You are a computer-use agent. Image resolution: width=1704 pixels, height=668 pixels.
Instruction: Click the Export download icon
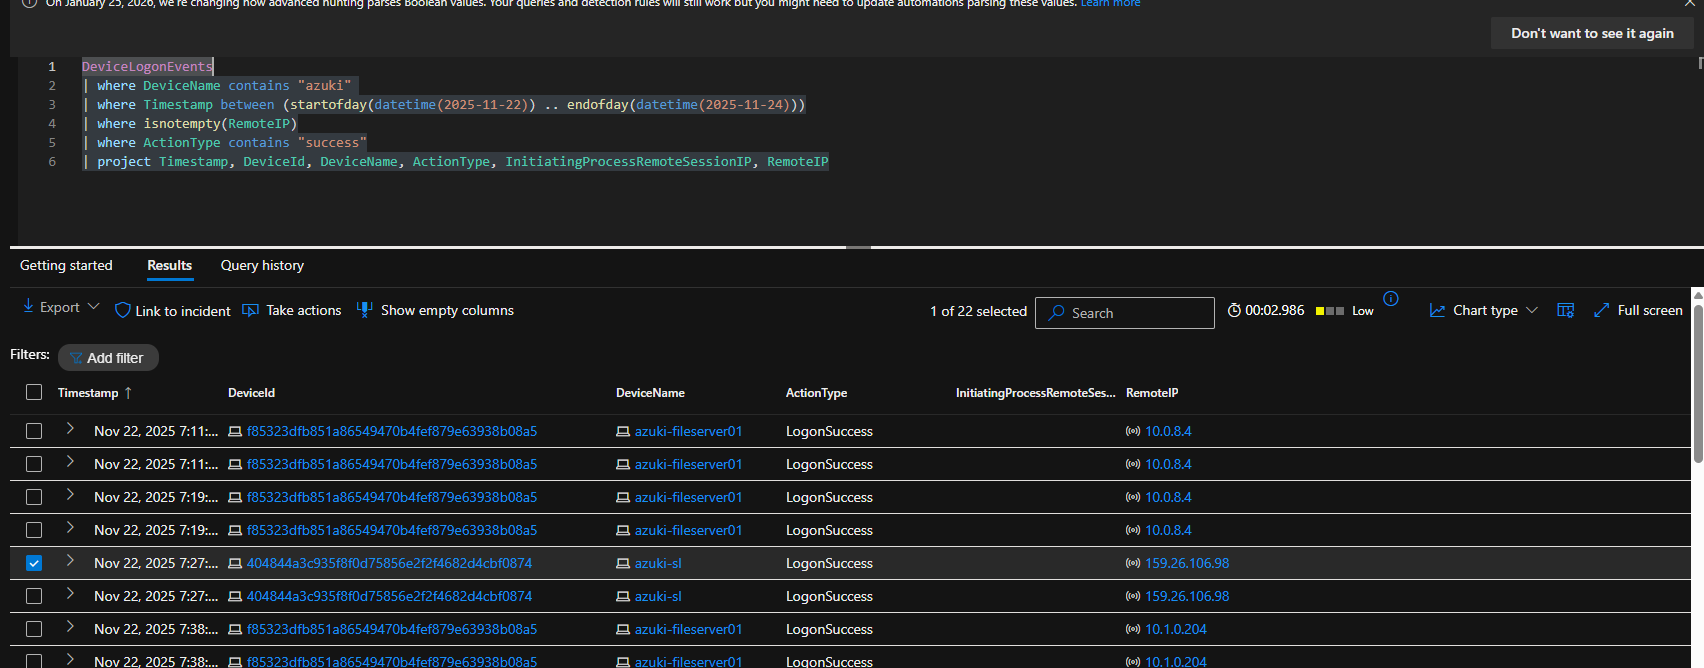[28, 306]
